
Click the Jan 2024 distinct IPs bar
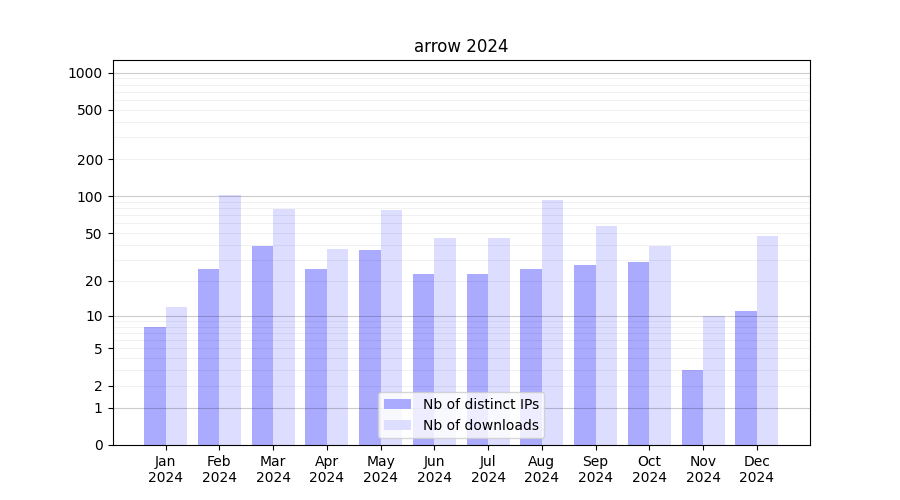click(x=155, y=386)
